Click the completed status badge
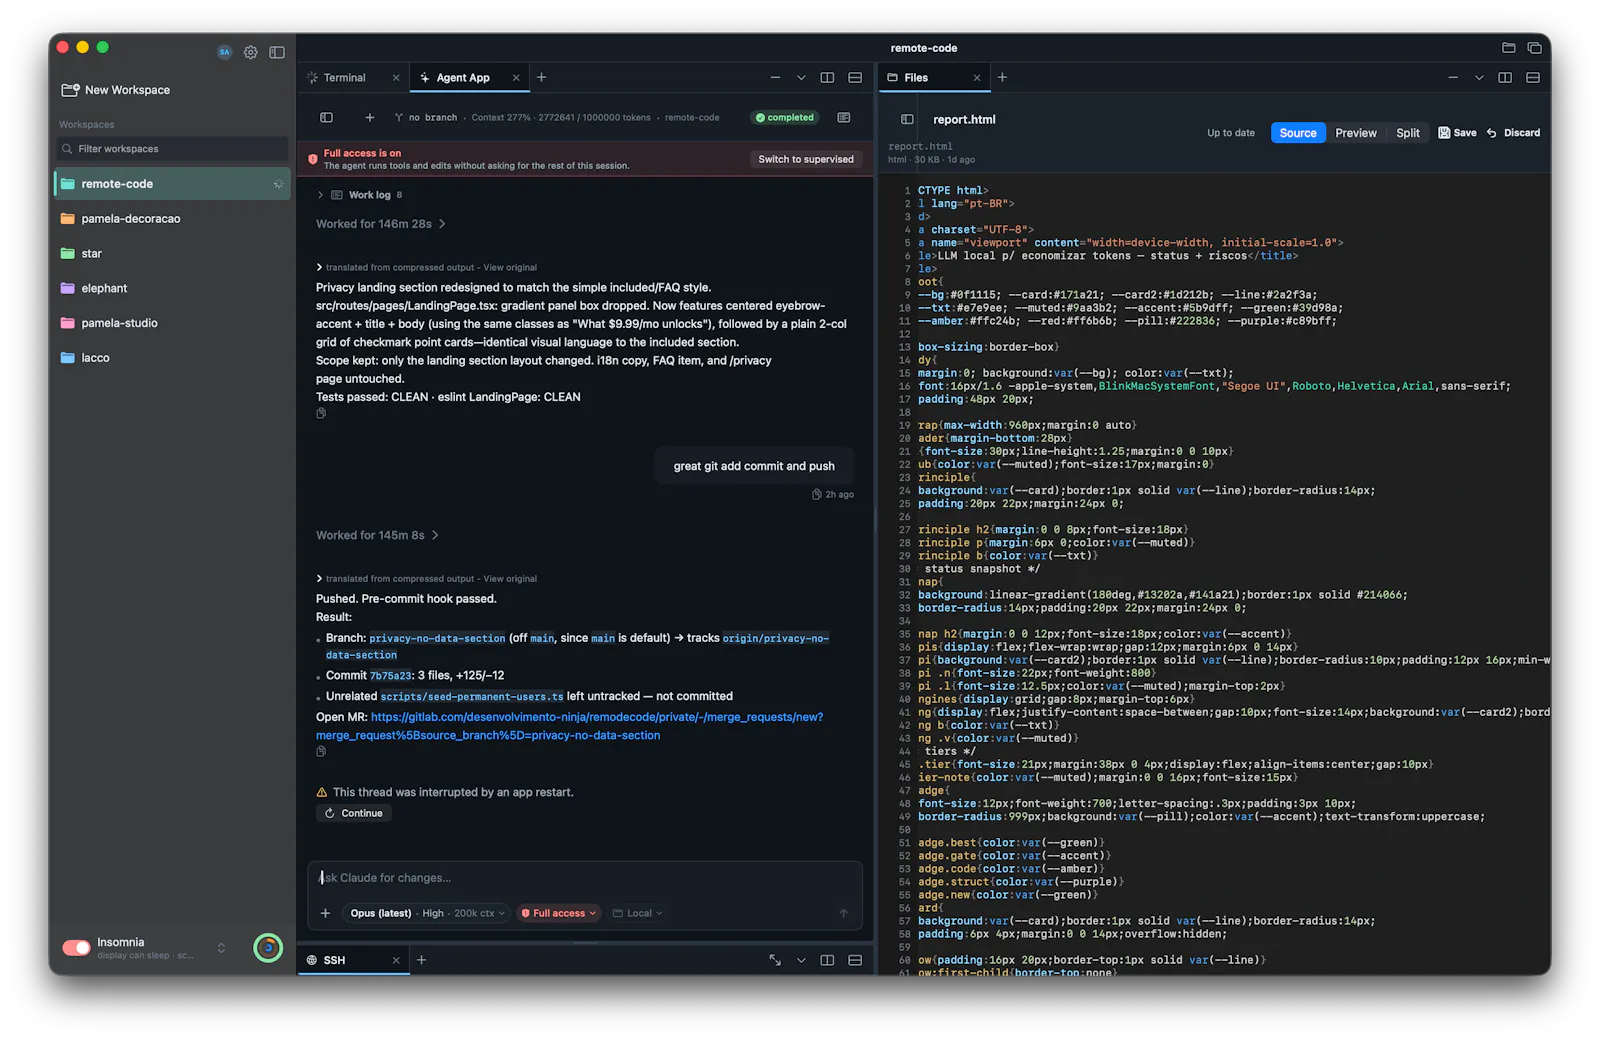The image size is (1600, 1040). point(785,118)
